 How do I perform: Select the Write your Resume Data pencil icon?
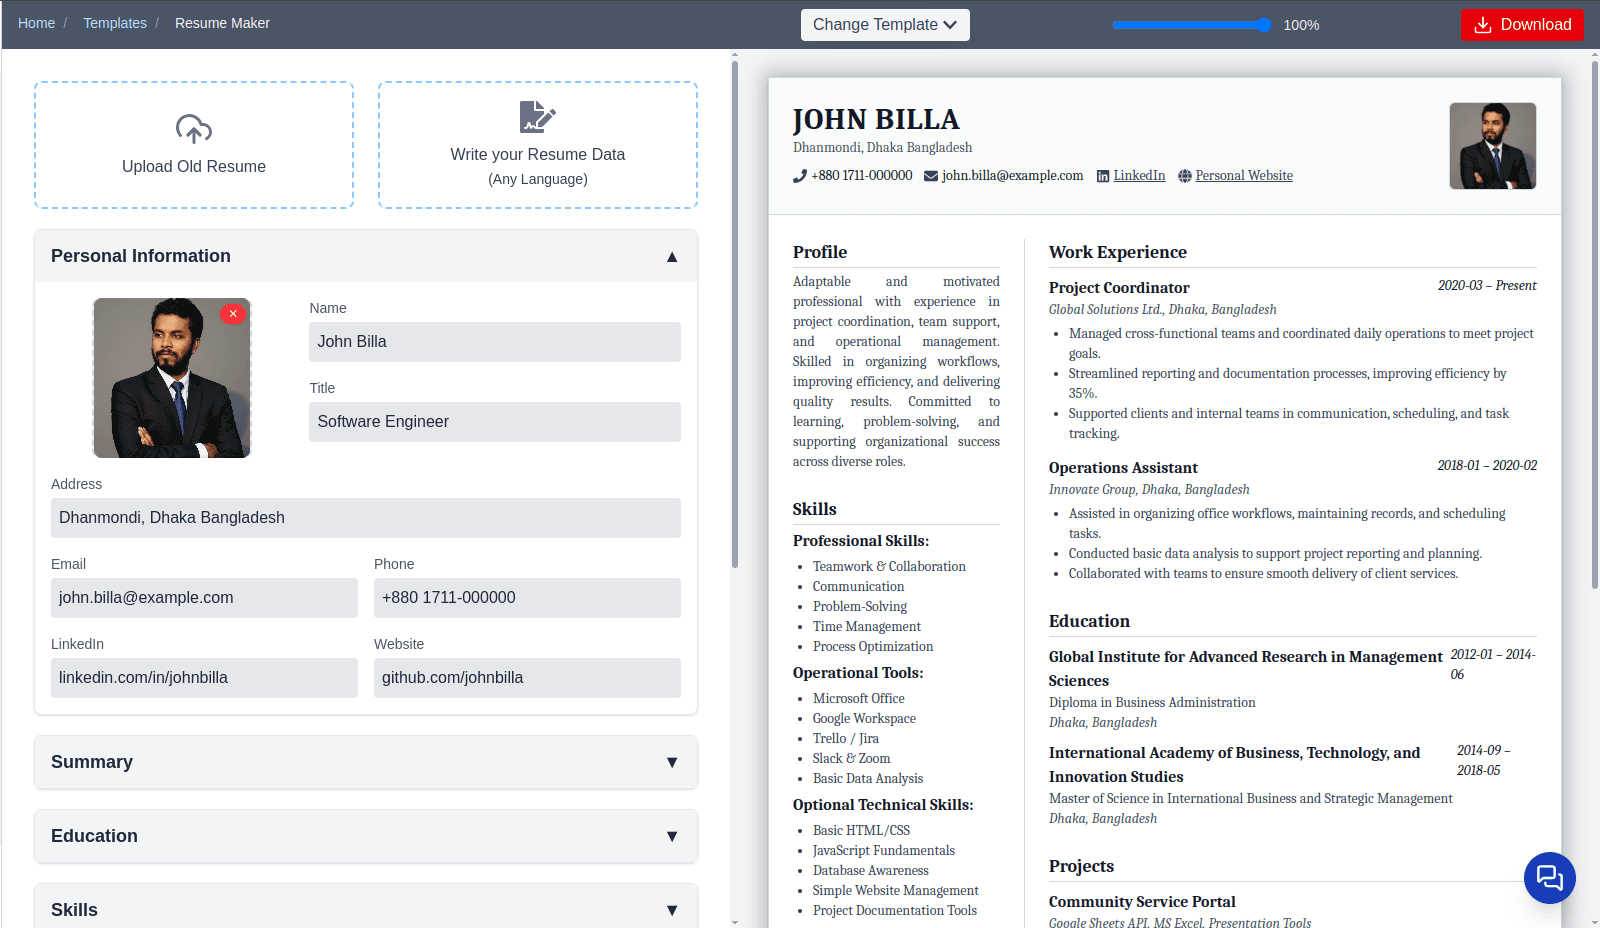(x=537, y=118)
